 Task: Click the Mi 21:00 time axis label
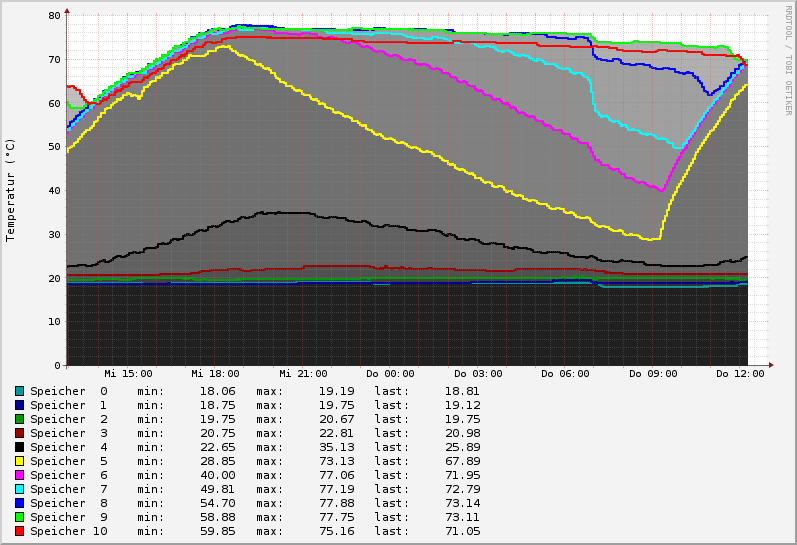tap(303, 374)
